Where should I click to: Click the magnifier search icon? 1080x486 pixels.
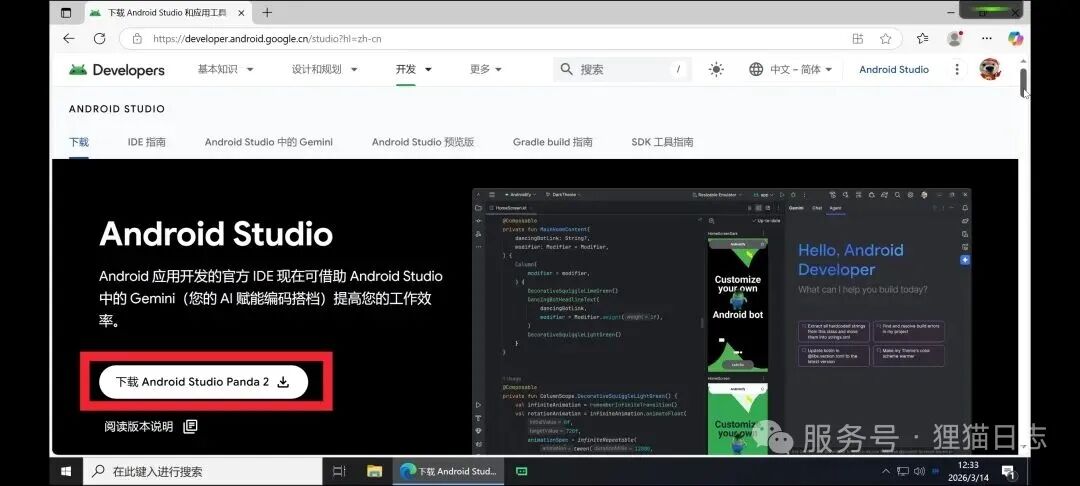tap(566, 69)
